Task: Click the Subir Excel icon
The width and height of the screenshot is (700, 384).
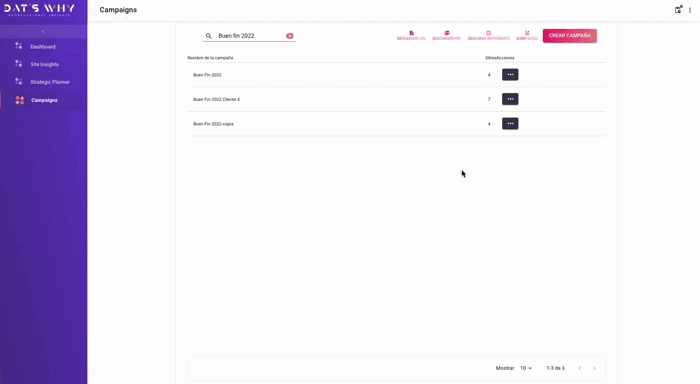Action: [527, 33]
